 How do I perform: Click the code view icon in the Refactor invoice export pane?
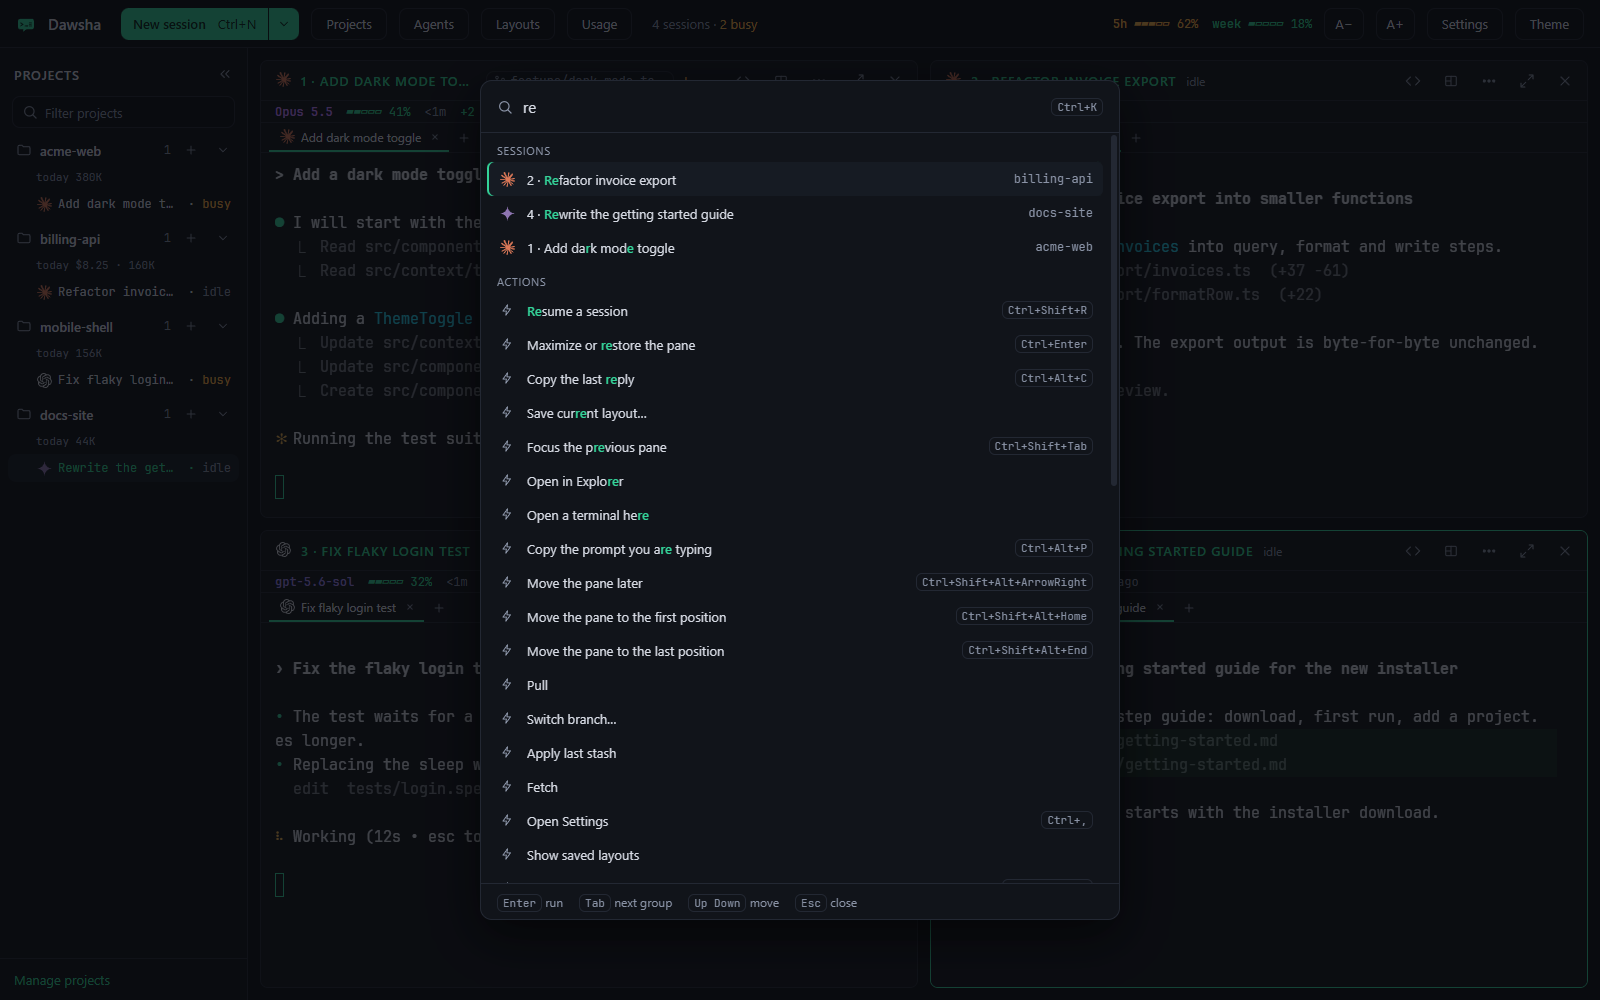pyautogui.click(x=1413, y=81)
